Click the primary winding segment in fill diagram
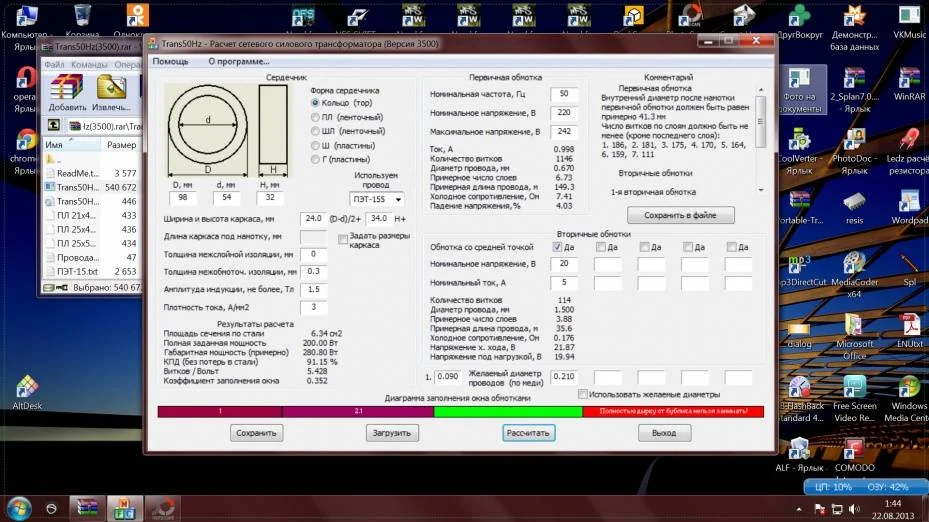This screenshot has width=929, height=522. point(220,411)
